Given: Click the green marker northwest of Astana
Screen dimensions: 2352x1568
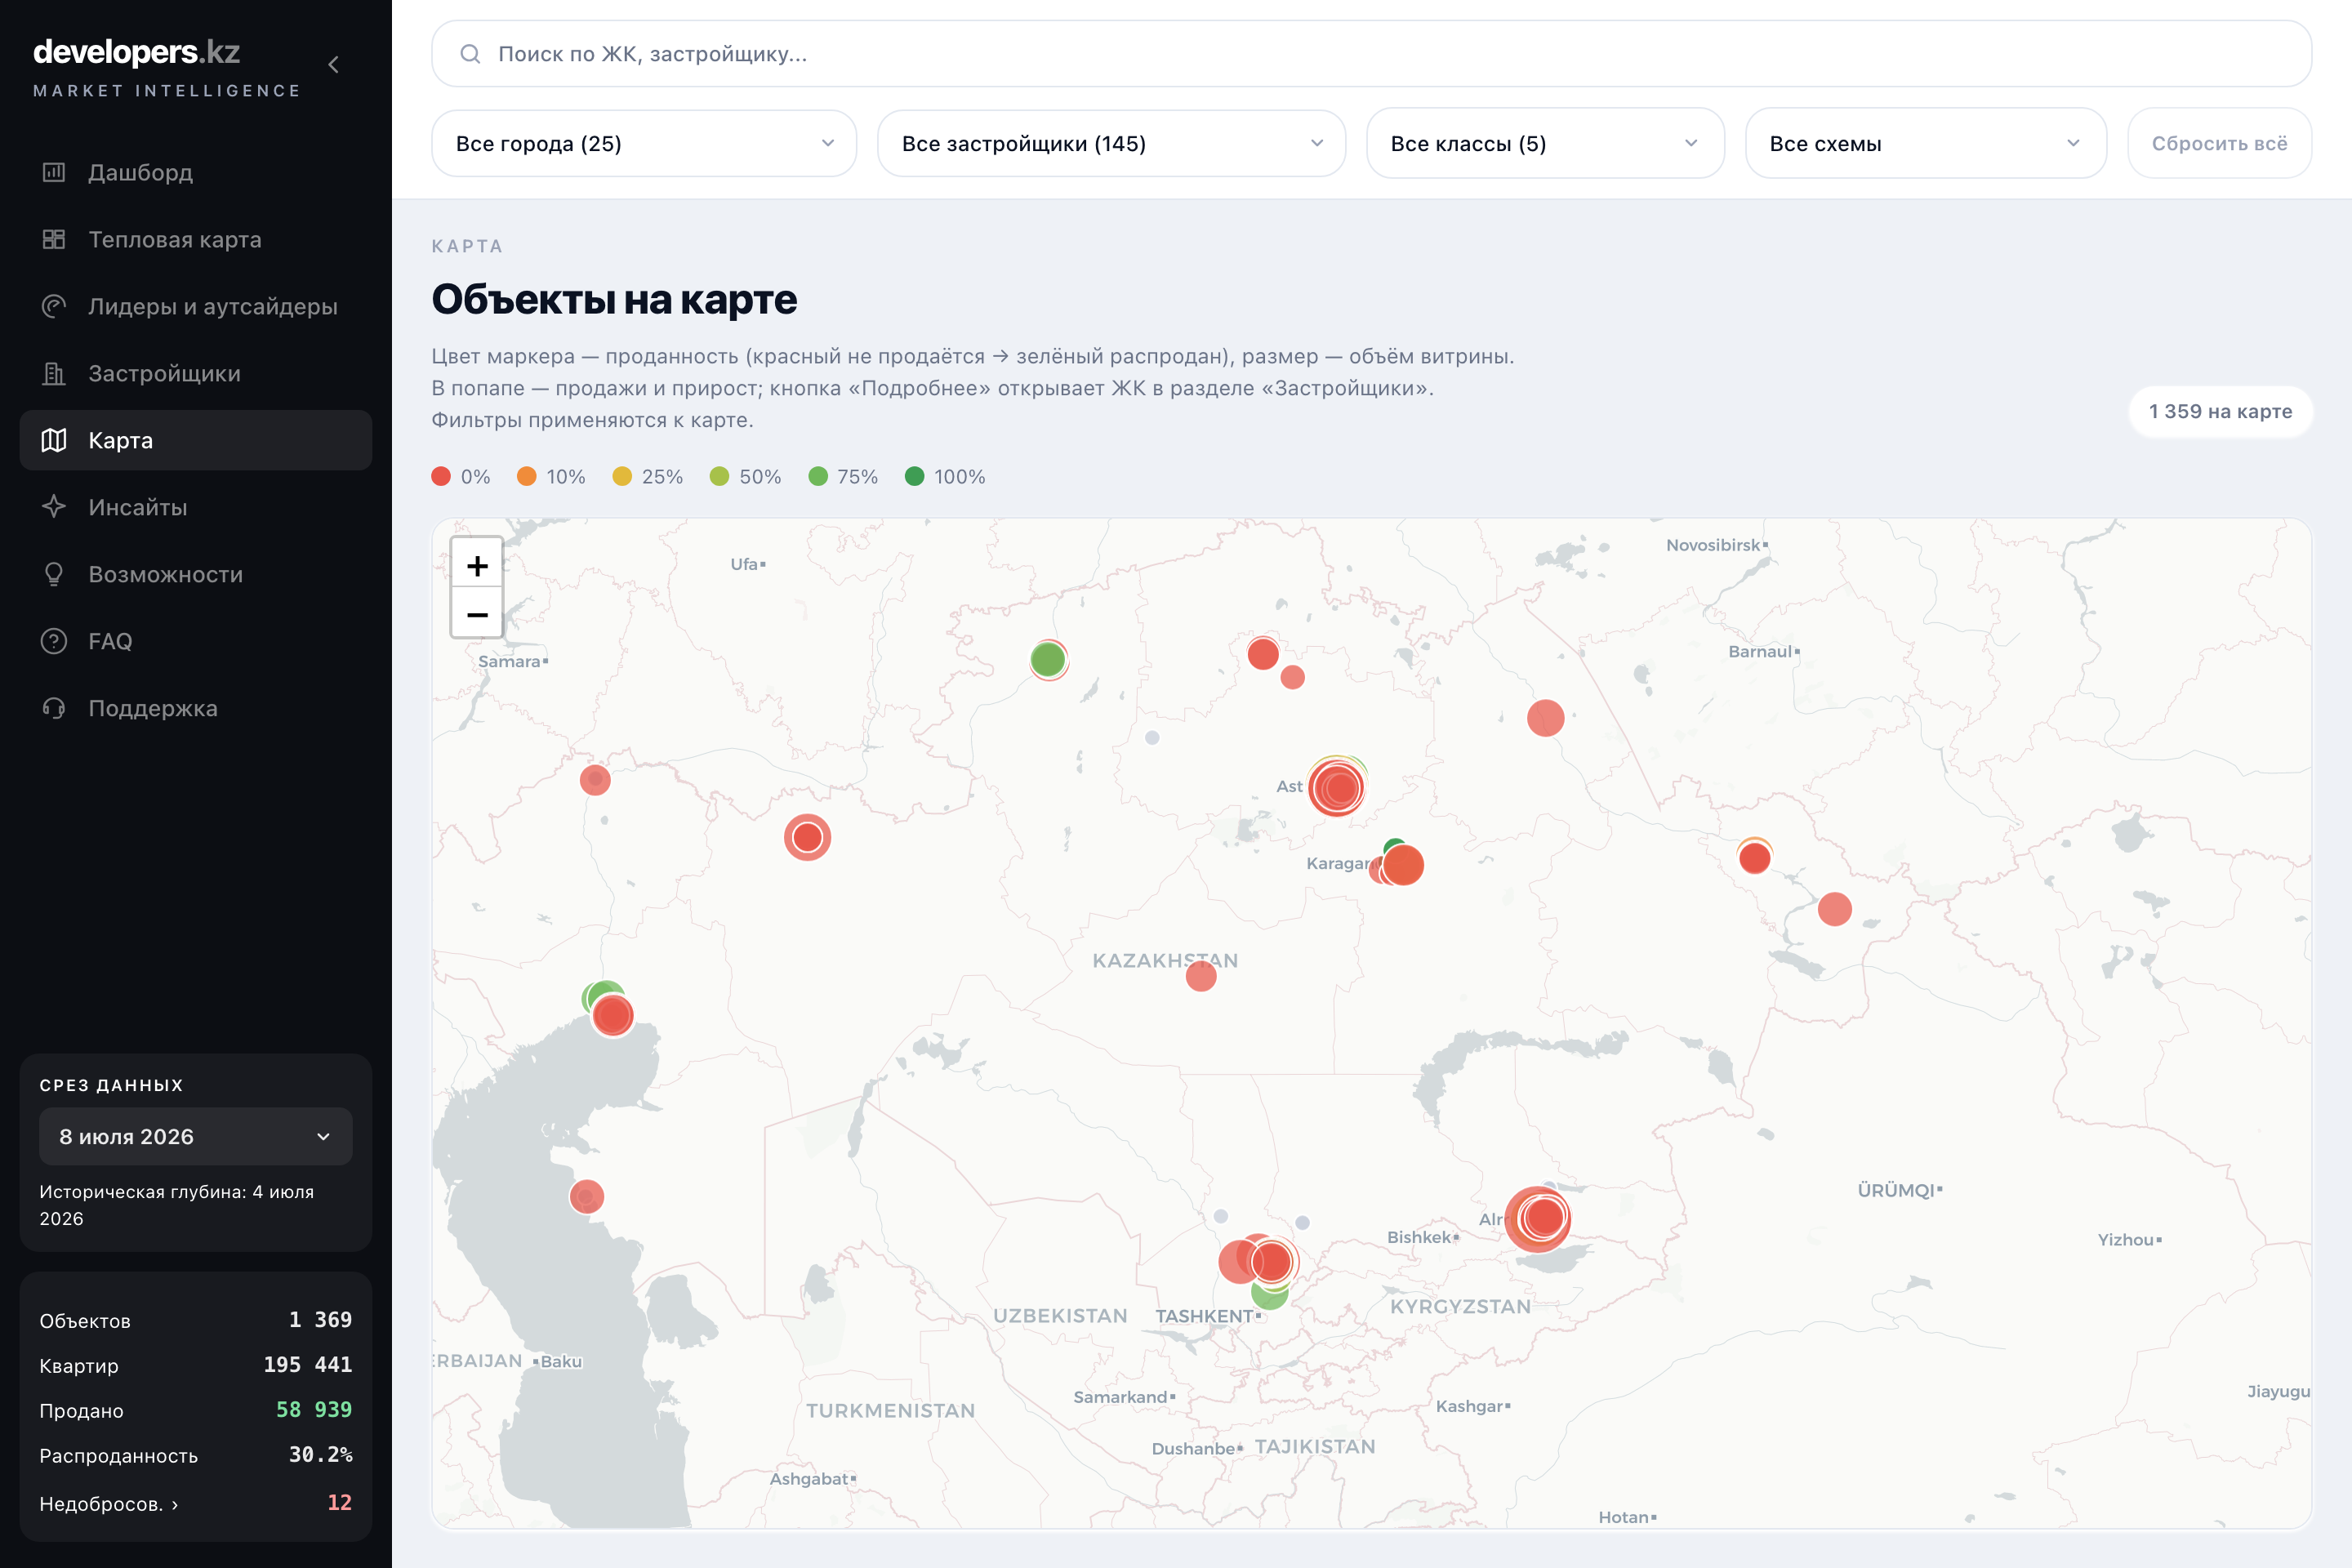Looking at the screenshot, I should (x=1048, y=660).
